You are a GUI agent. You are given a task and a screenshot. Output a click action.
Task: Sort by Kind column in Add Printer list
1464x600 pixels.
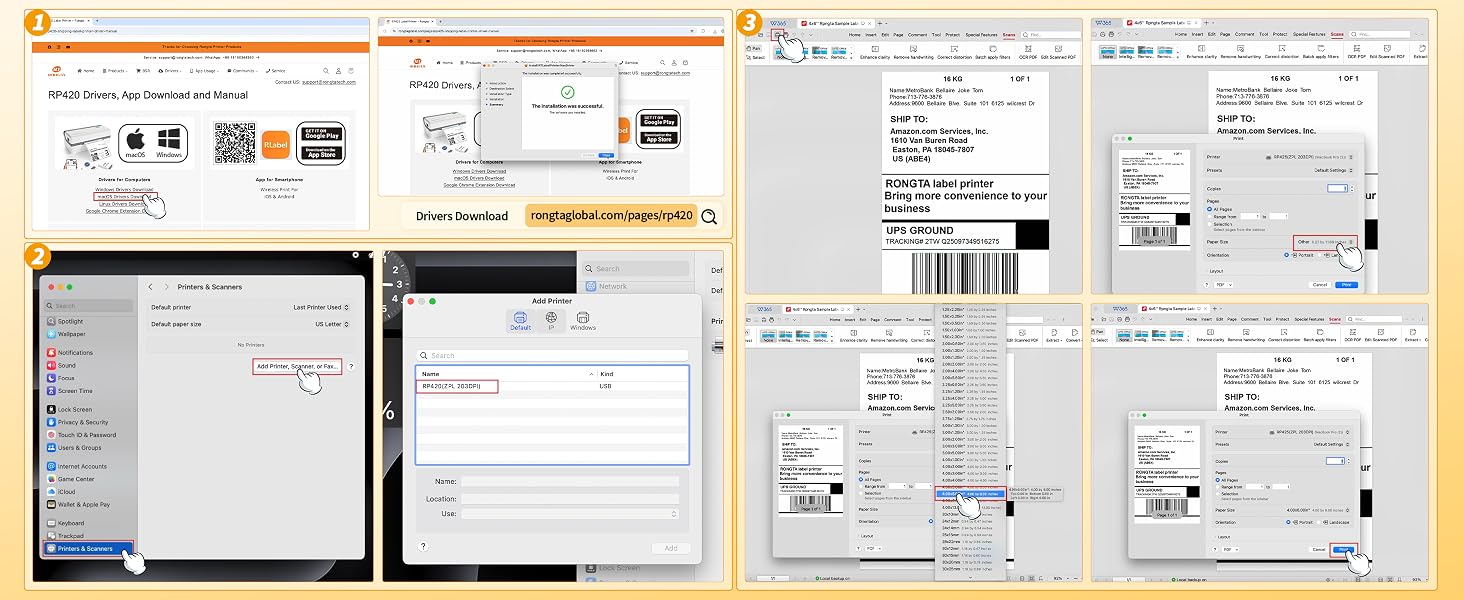tap(606, 373)
